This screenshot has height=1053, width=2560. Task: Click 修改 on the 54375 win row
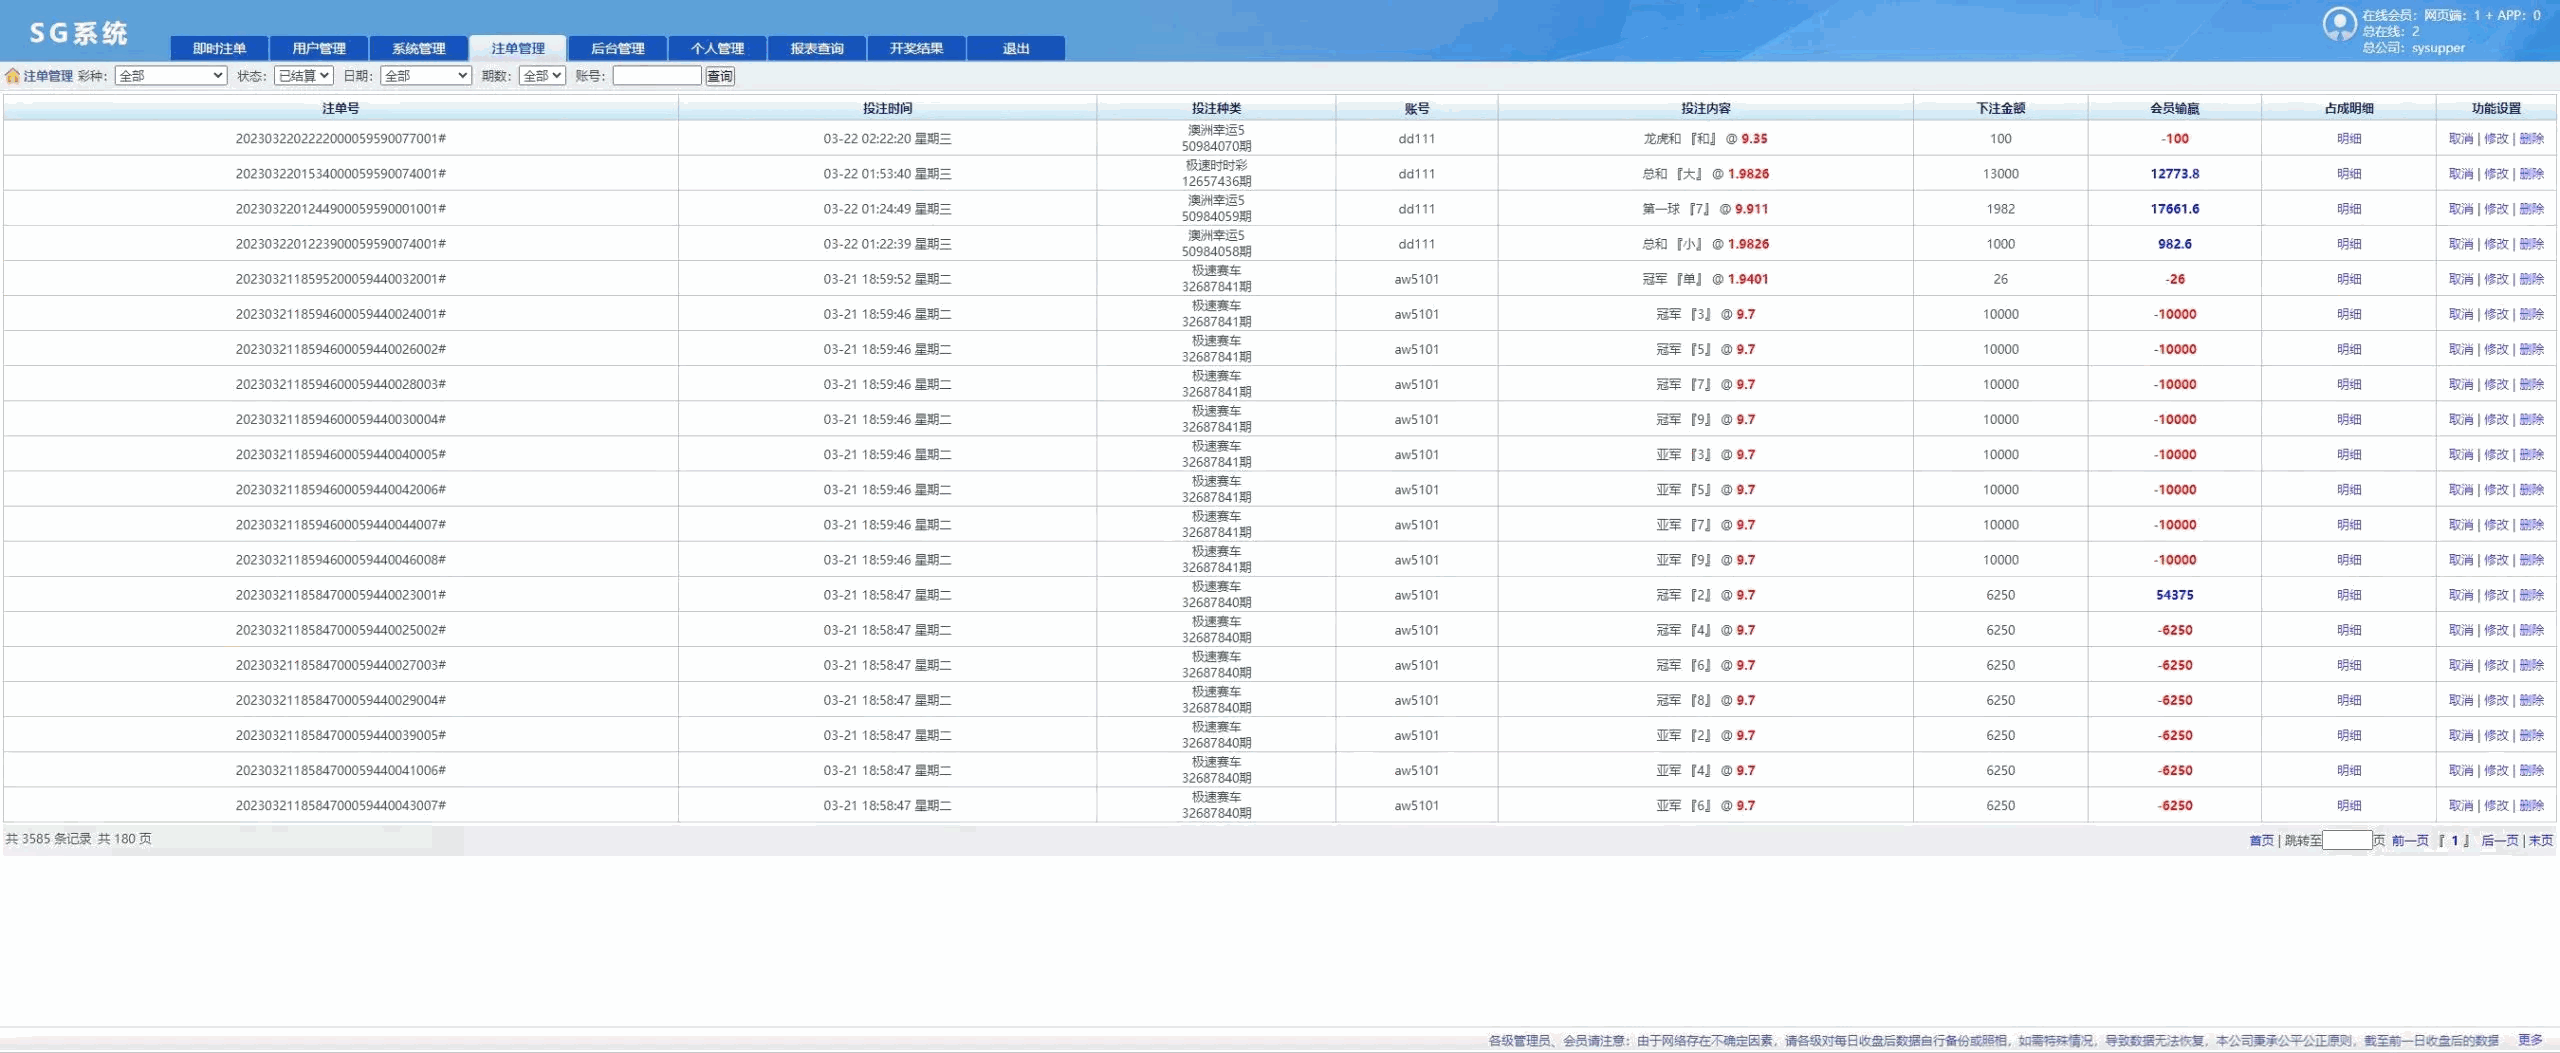point(2496,595)
